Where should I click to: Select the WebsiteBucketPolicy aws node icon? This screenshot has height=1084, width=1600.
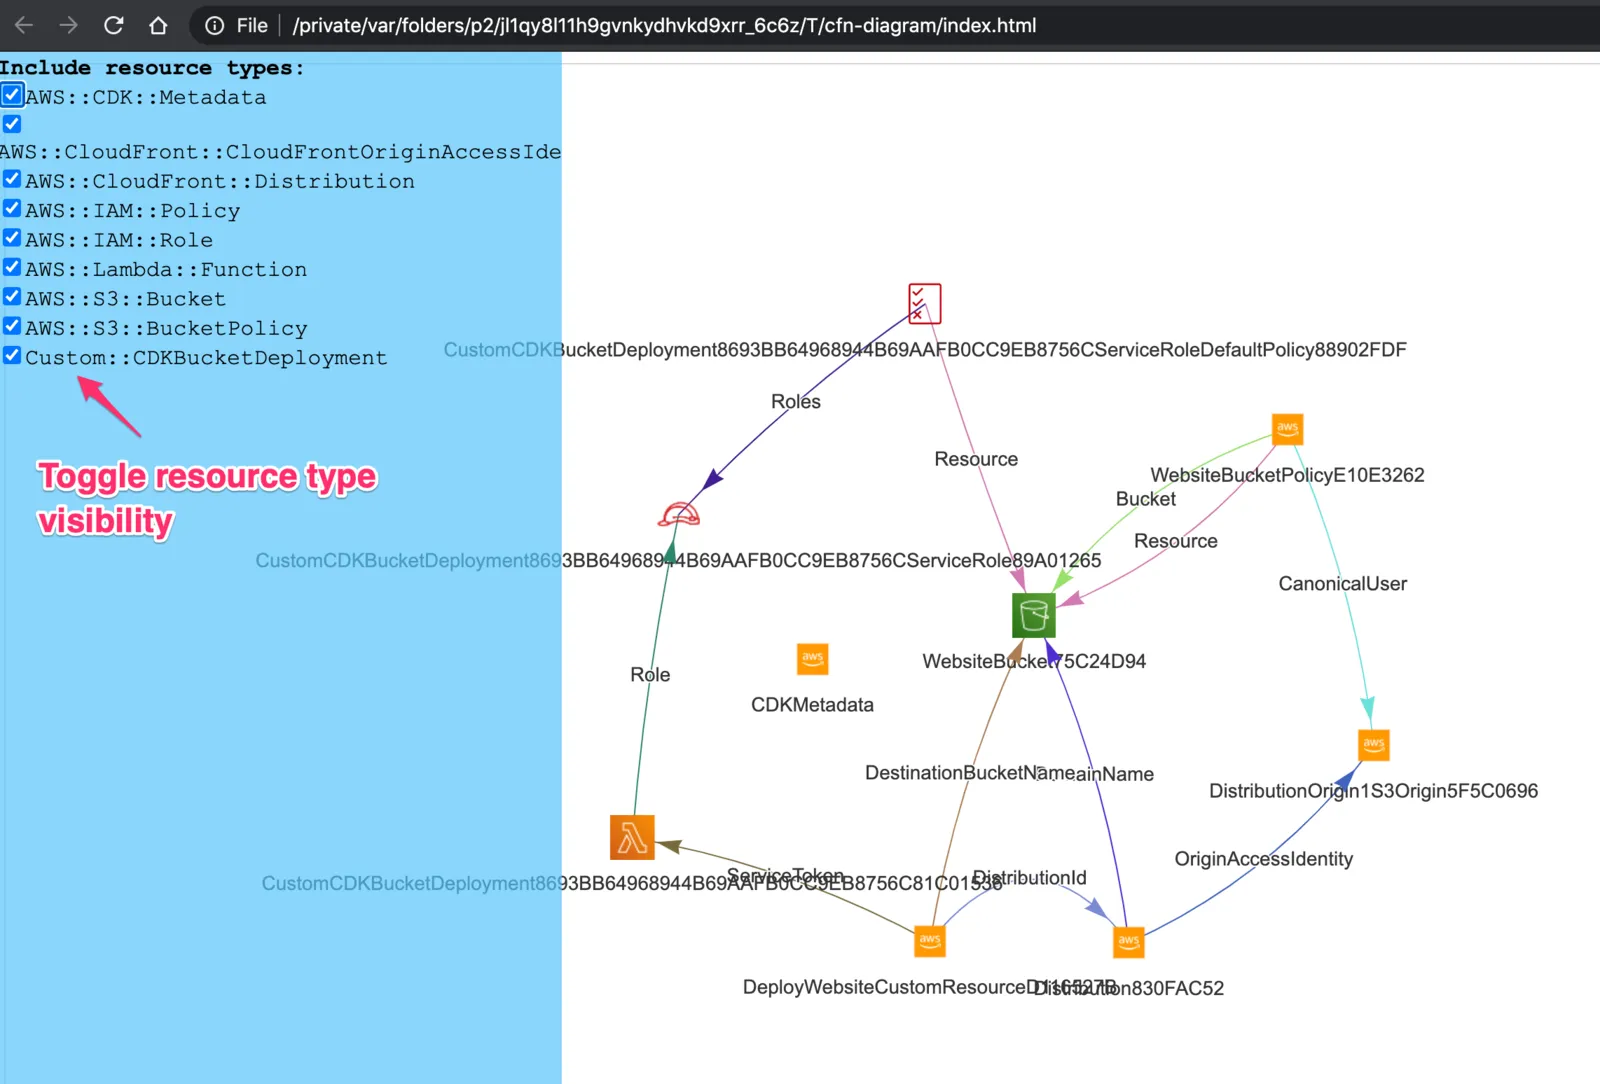(1287, 429)
